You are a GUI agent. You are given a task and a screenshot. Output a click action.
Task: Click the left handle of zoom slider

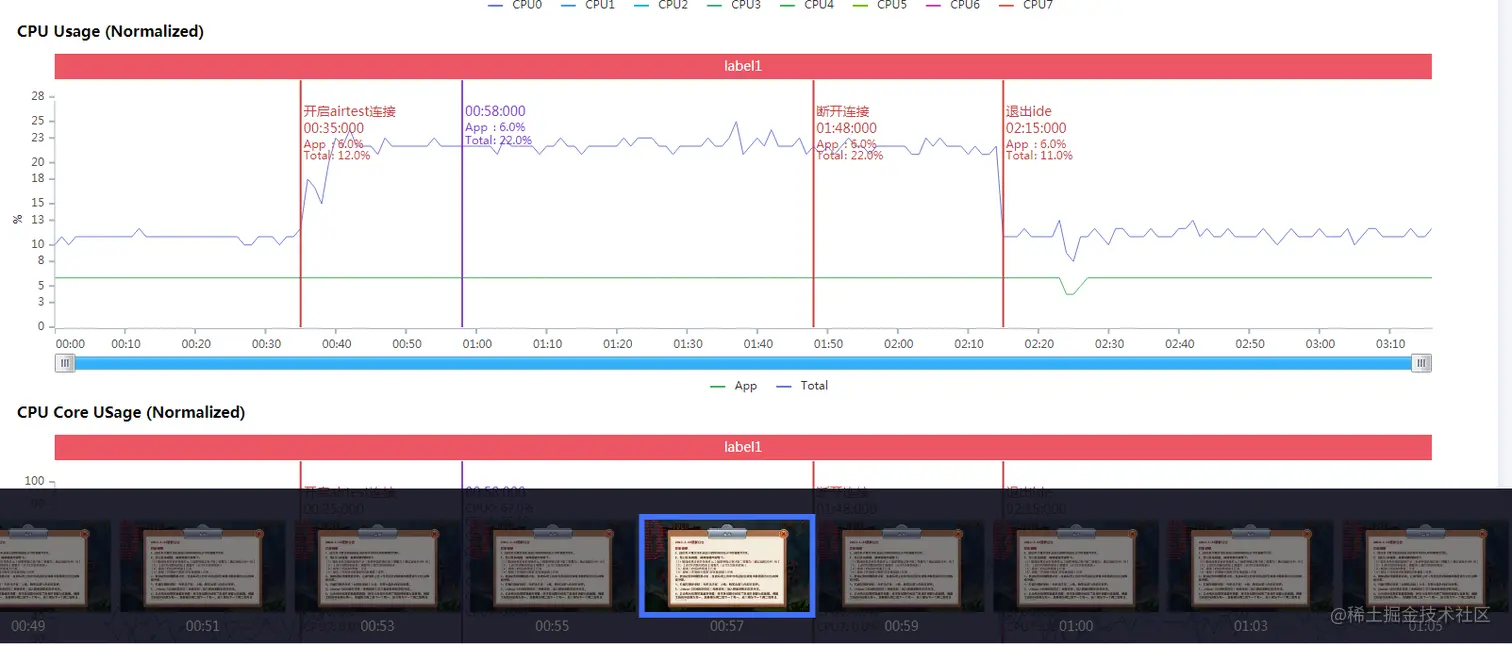click(x=65, y=363)
